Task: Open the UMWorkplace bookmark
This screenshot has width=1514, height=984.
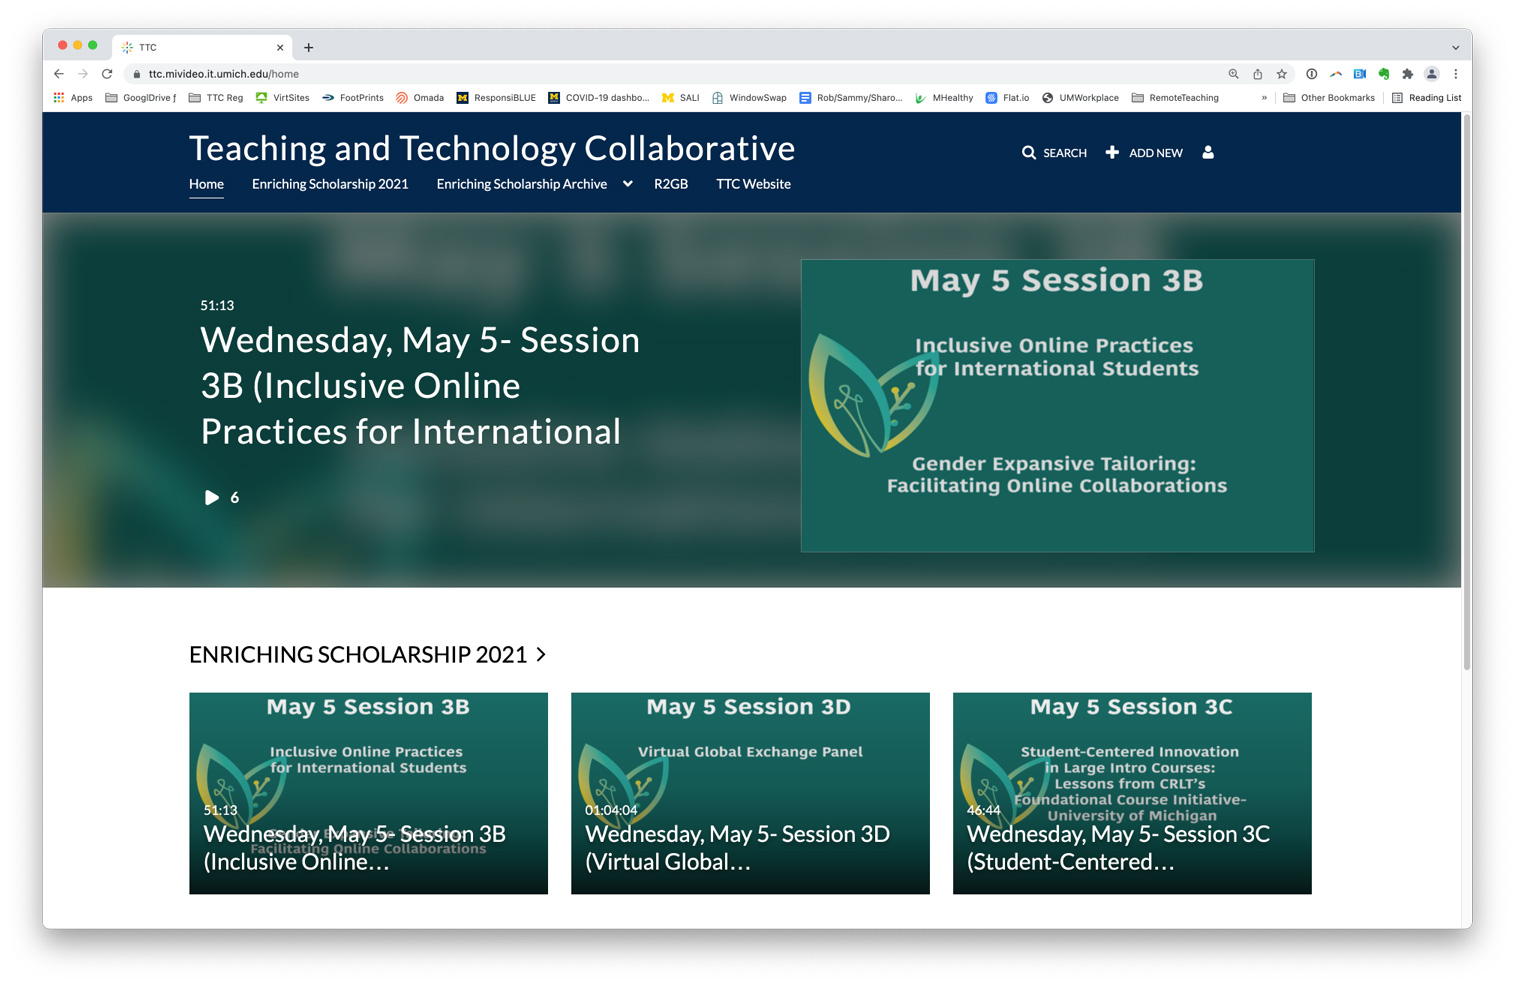Action: (x=1080, y=98)
